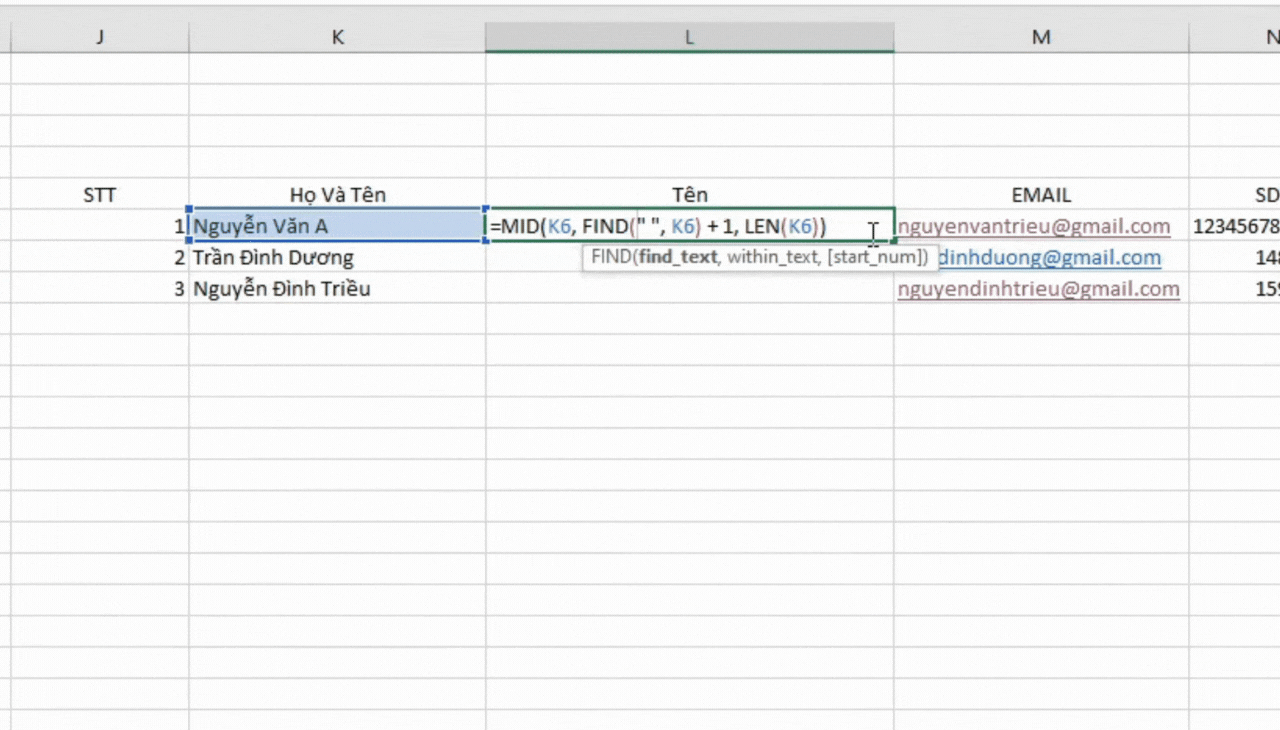This screenshot has width=1280, height=730.
Task: Select cell containing Trần Đình Dương
Action: click(x=337, y=257)
